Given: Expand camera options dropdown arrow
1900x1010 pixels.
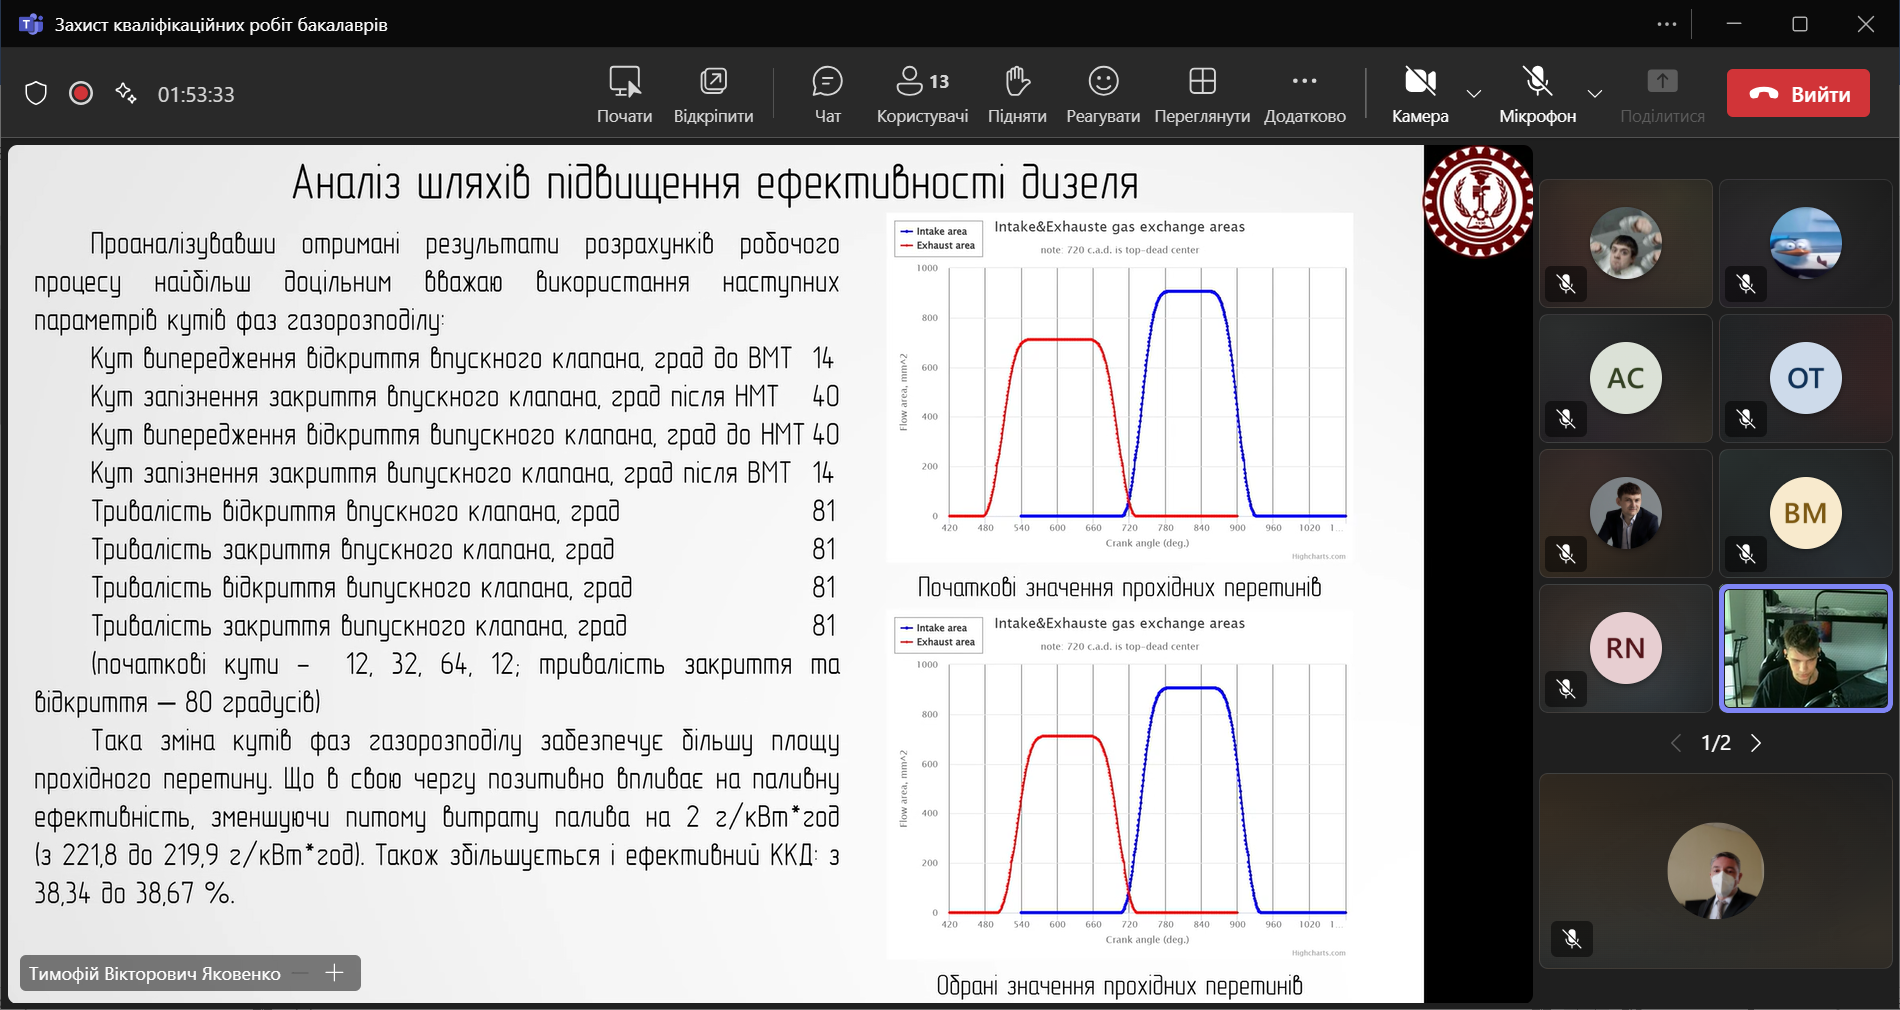Looking at the screenshot, I should pos(1473,94).
